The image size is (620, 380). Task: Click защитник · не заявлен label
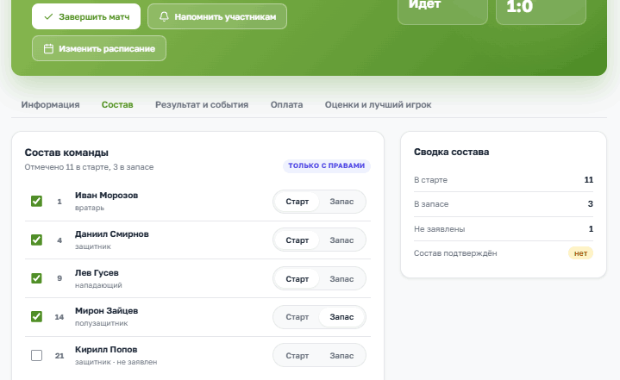tap(116, 362)
